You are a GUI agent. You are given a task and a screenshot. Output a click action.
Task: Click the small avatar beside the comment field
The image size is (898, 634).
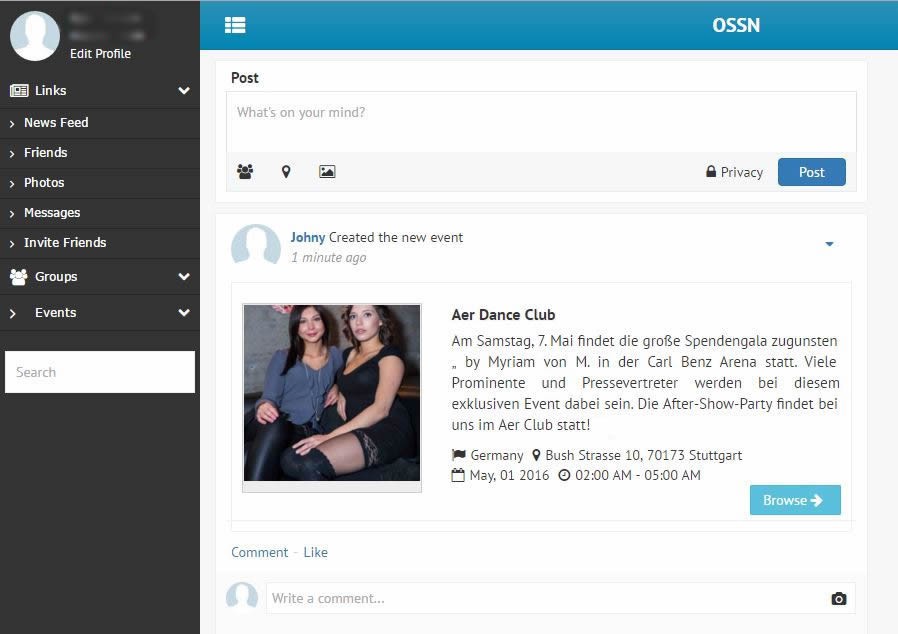pos(242,597)
